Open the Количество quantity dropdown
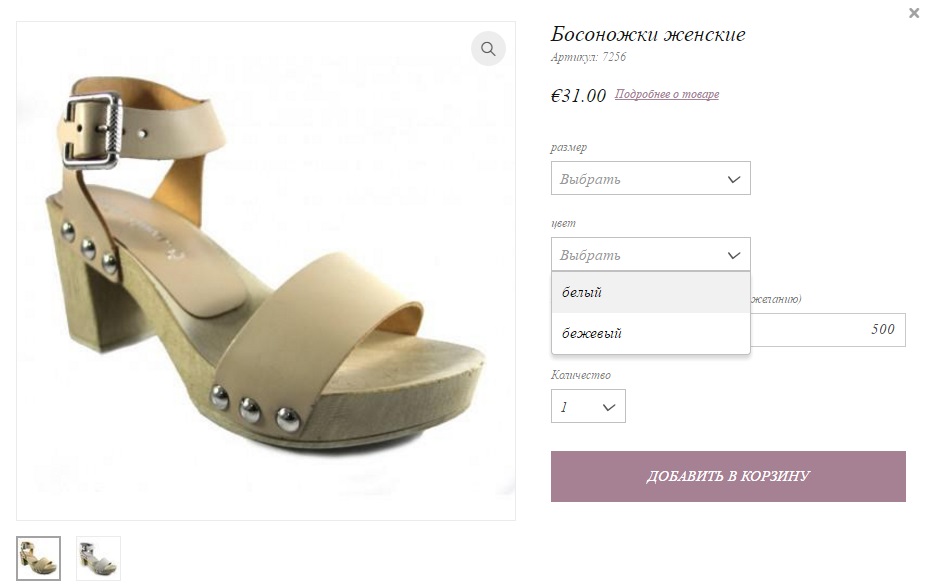 point(588,407)
